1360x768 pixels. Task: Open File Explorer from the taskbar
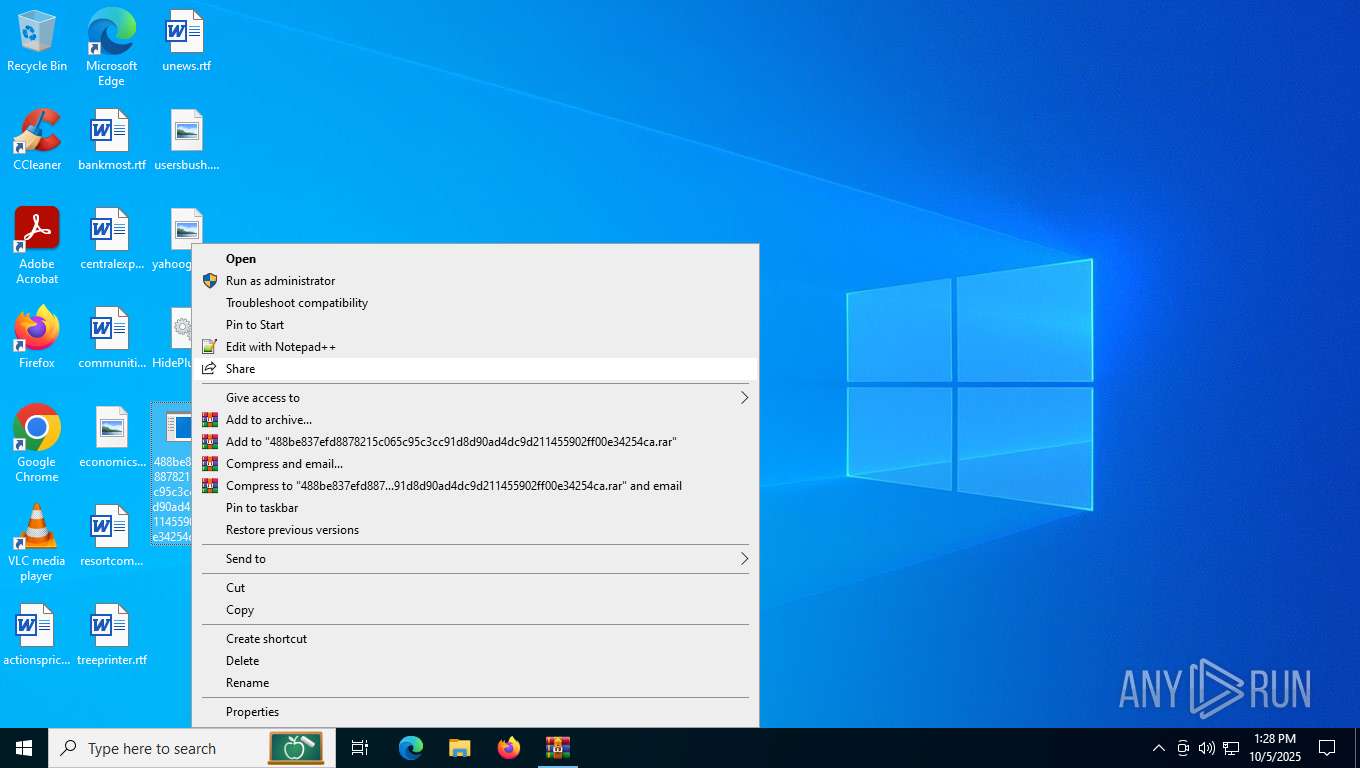pos(460,748)
